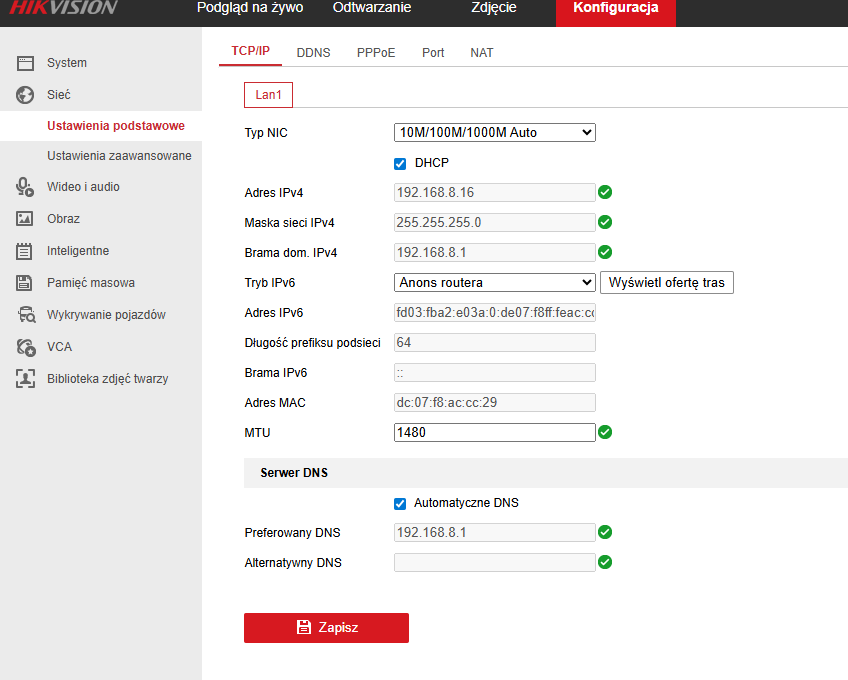Click into the MTU input field

[494, 432]
